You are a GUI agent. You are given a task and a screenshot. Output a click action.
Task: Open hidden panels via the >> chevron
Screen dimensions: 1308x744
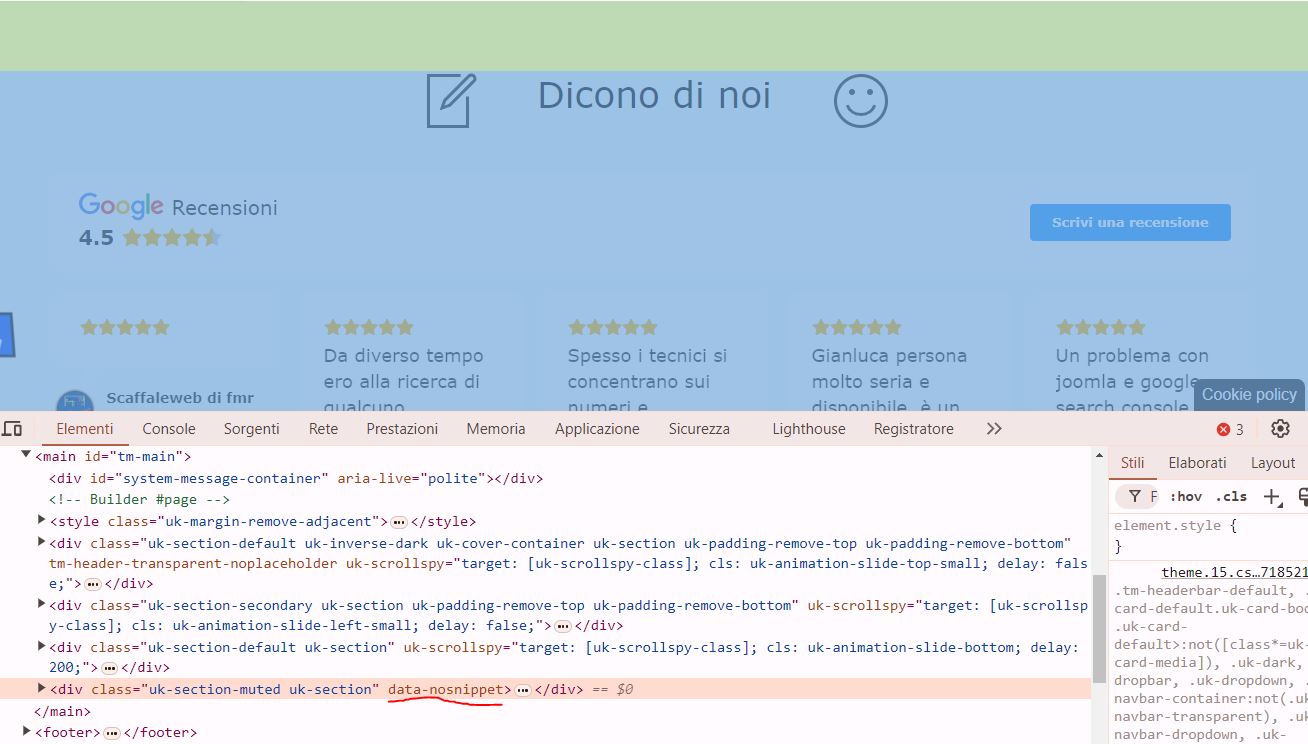[x=993, y=428]
